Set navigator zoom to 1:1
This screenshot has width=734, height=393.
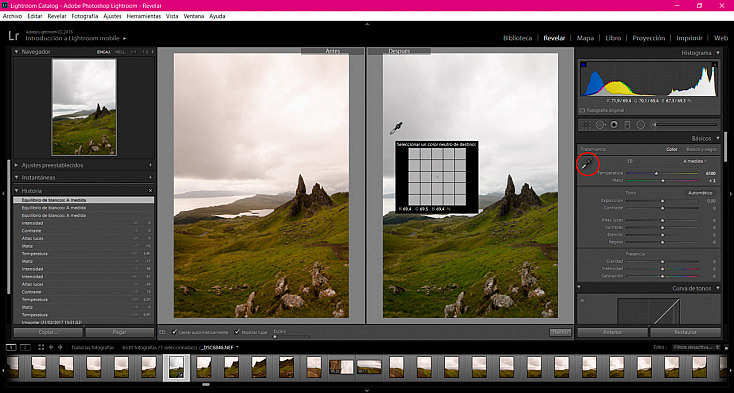point(133,52)
